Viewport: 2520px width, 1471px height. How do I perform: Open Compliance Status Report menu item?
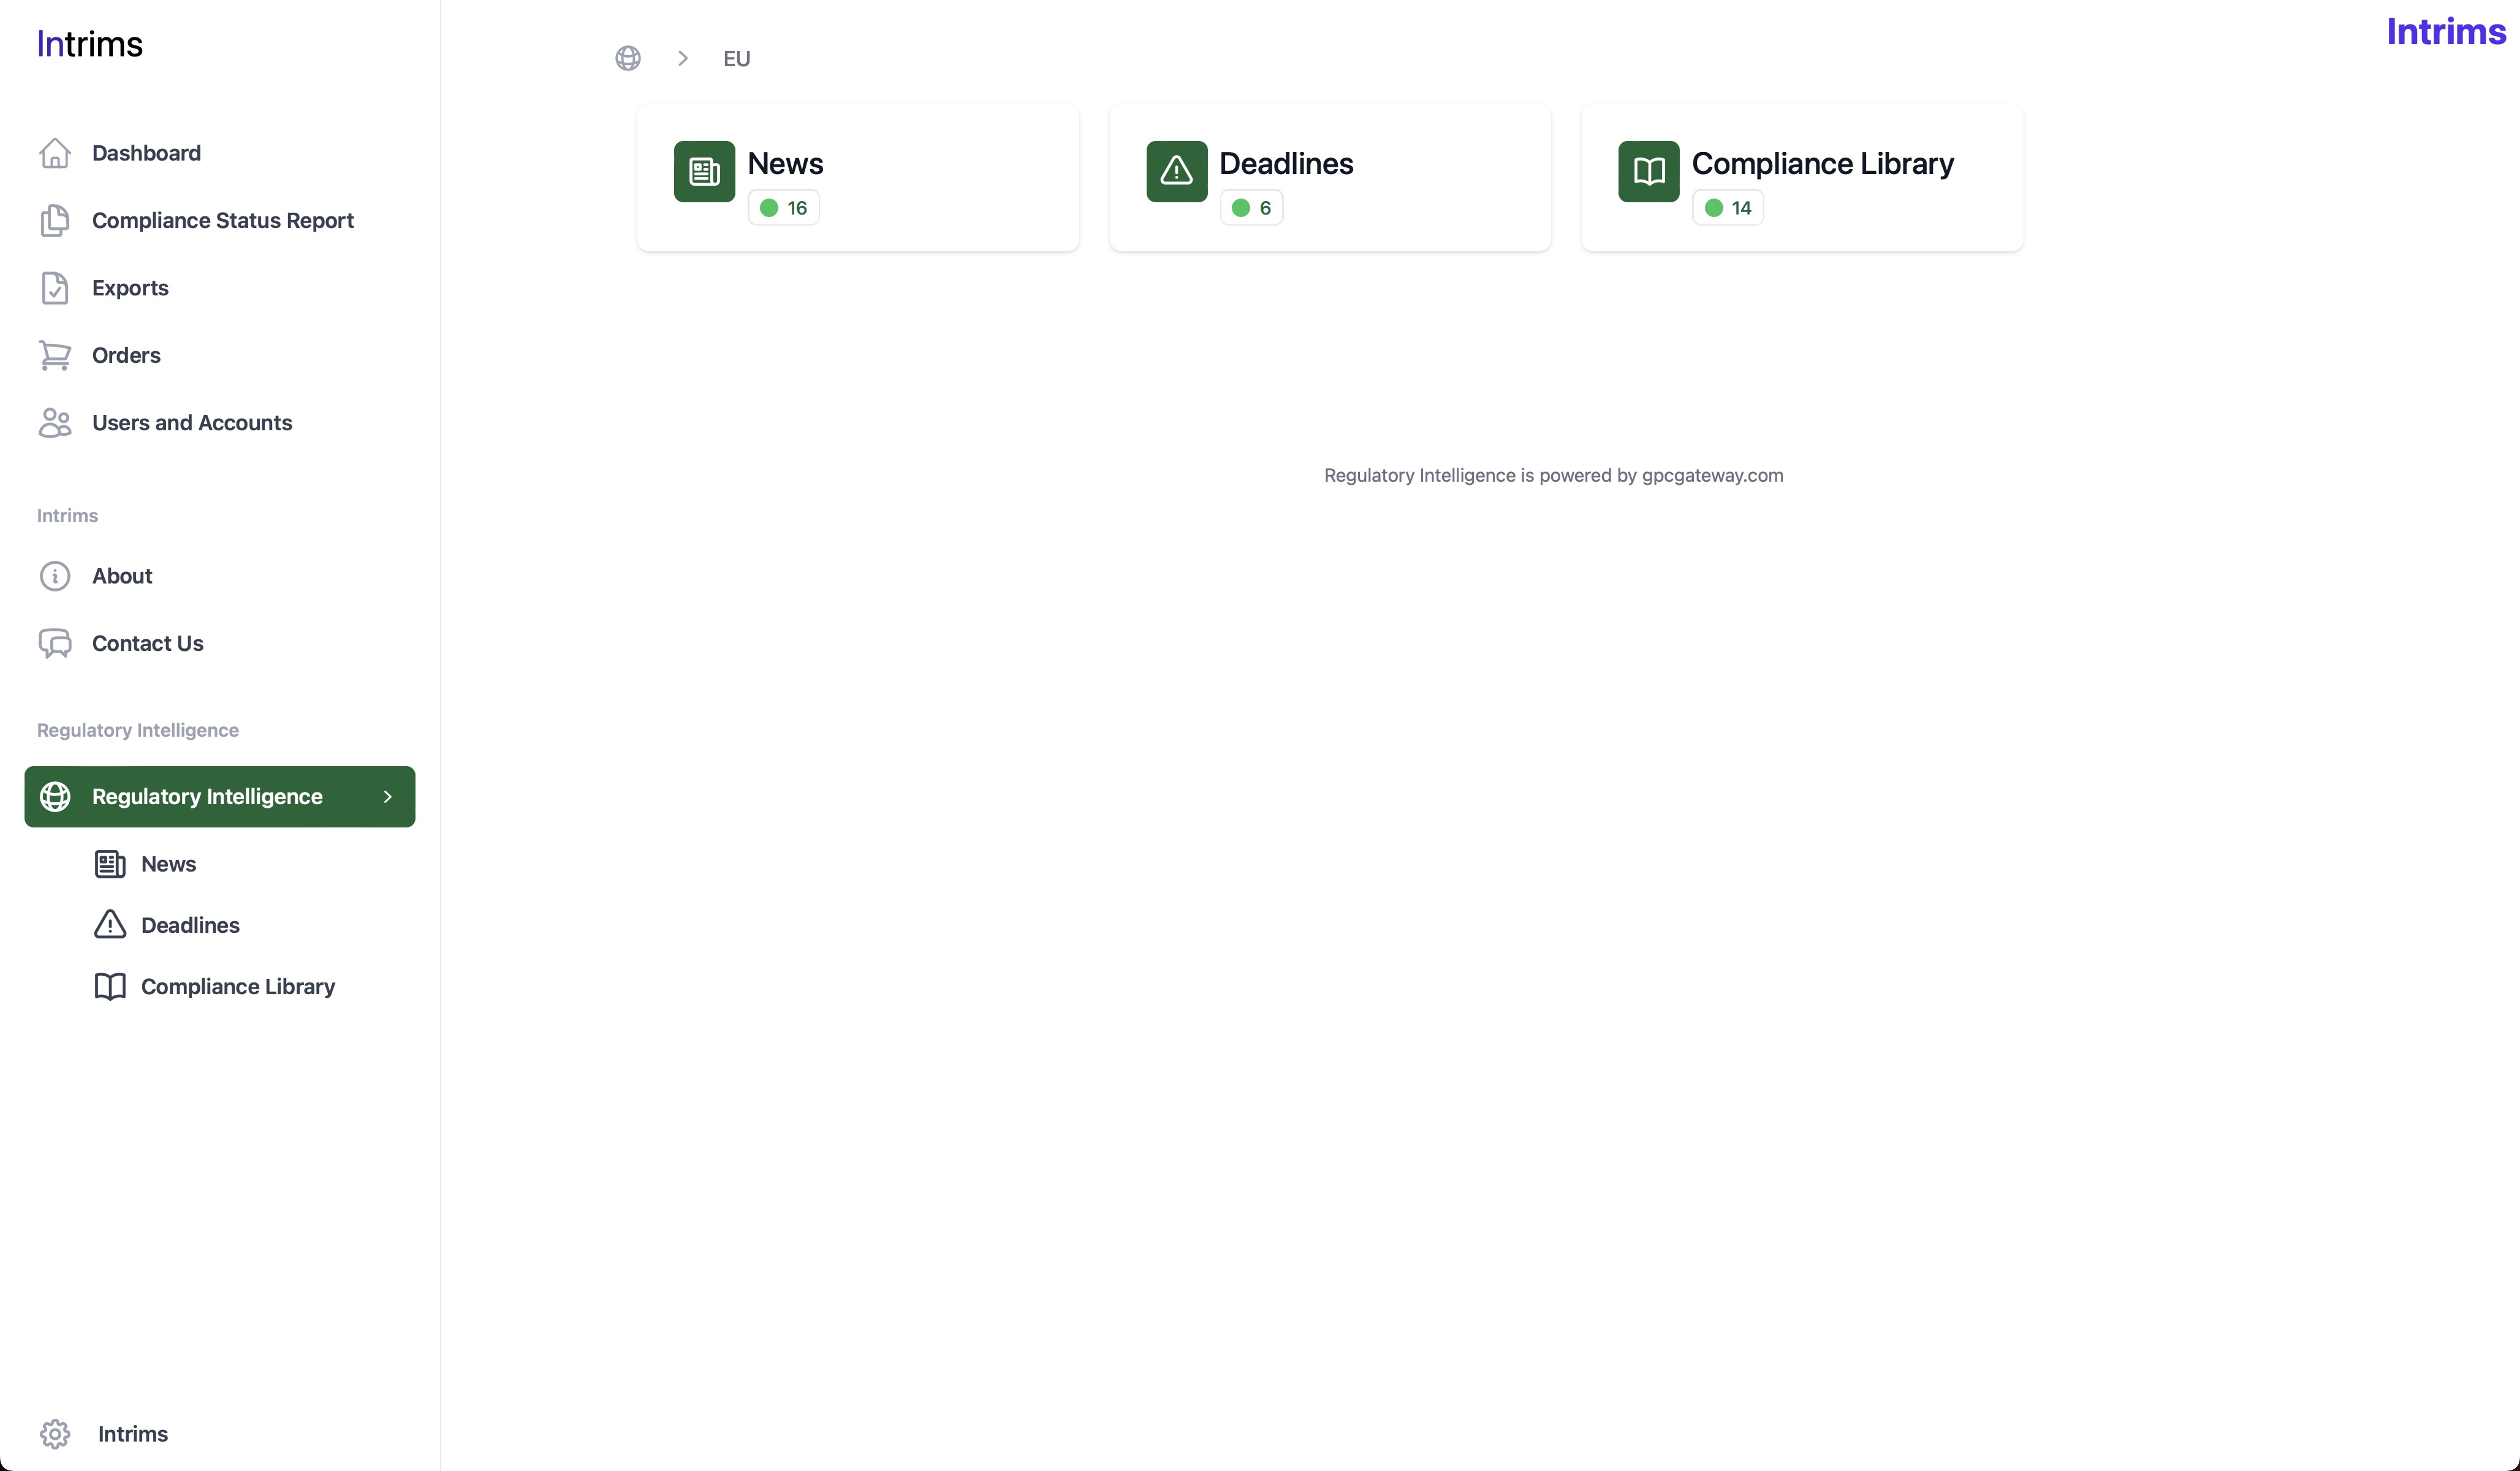(222, 221)
